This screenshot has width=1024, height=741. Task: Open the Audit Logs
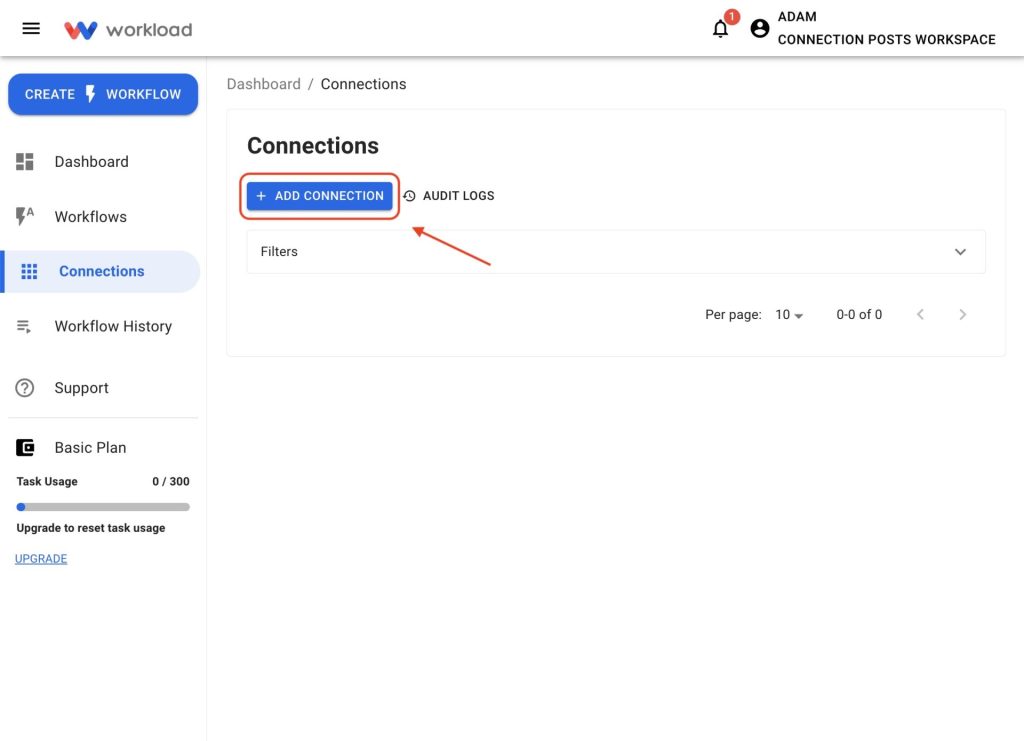click(x=449, y=196)
